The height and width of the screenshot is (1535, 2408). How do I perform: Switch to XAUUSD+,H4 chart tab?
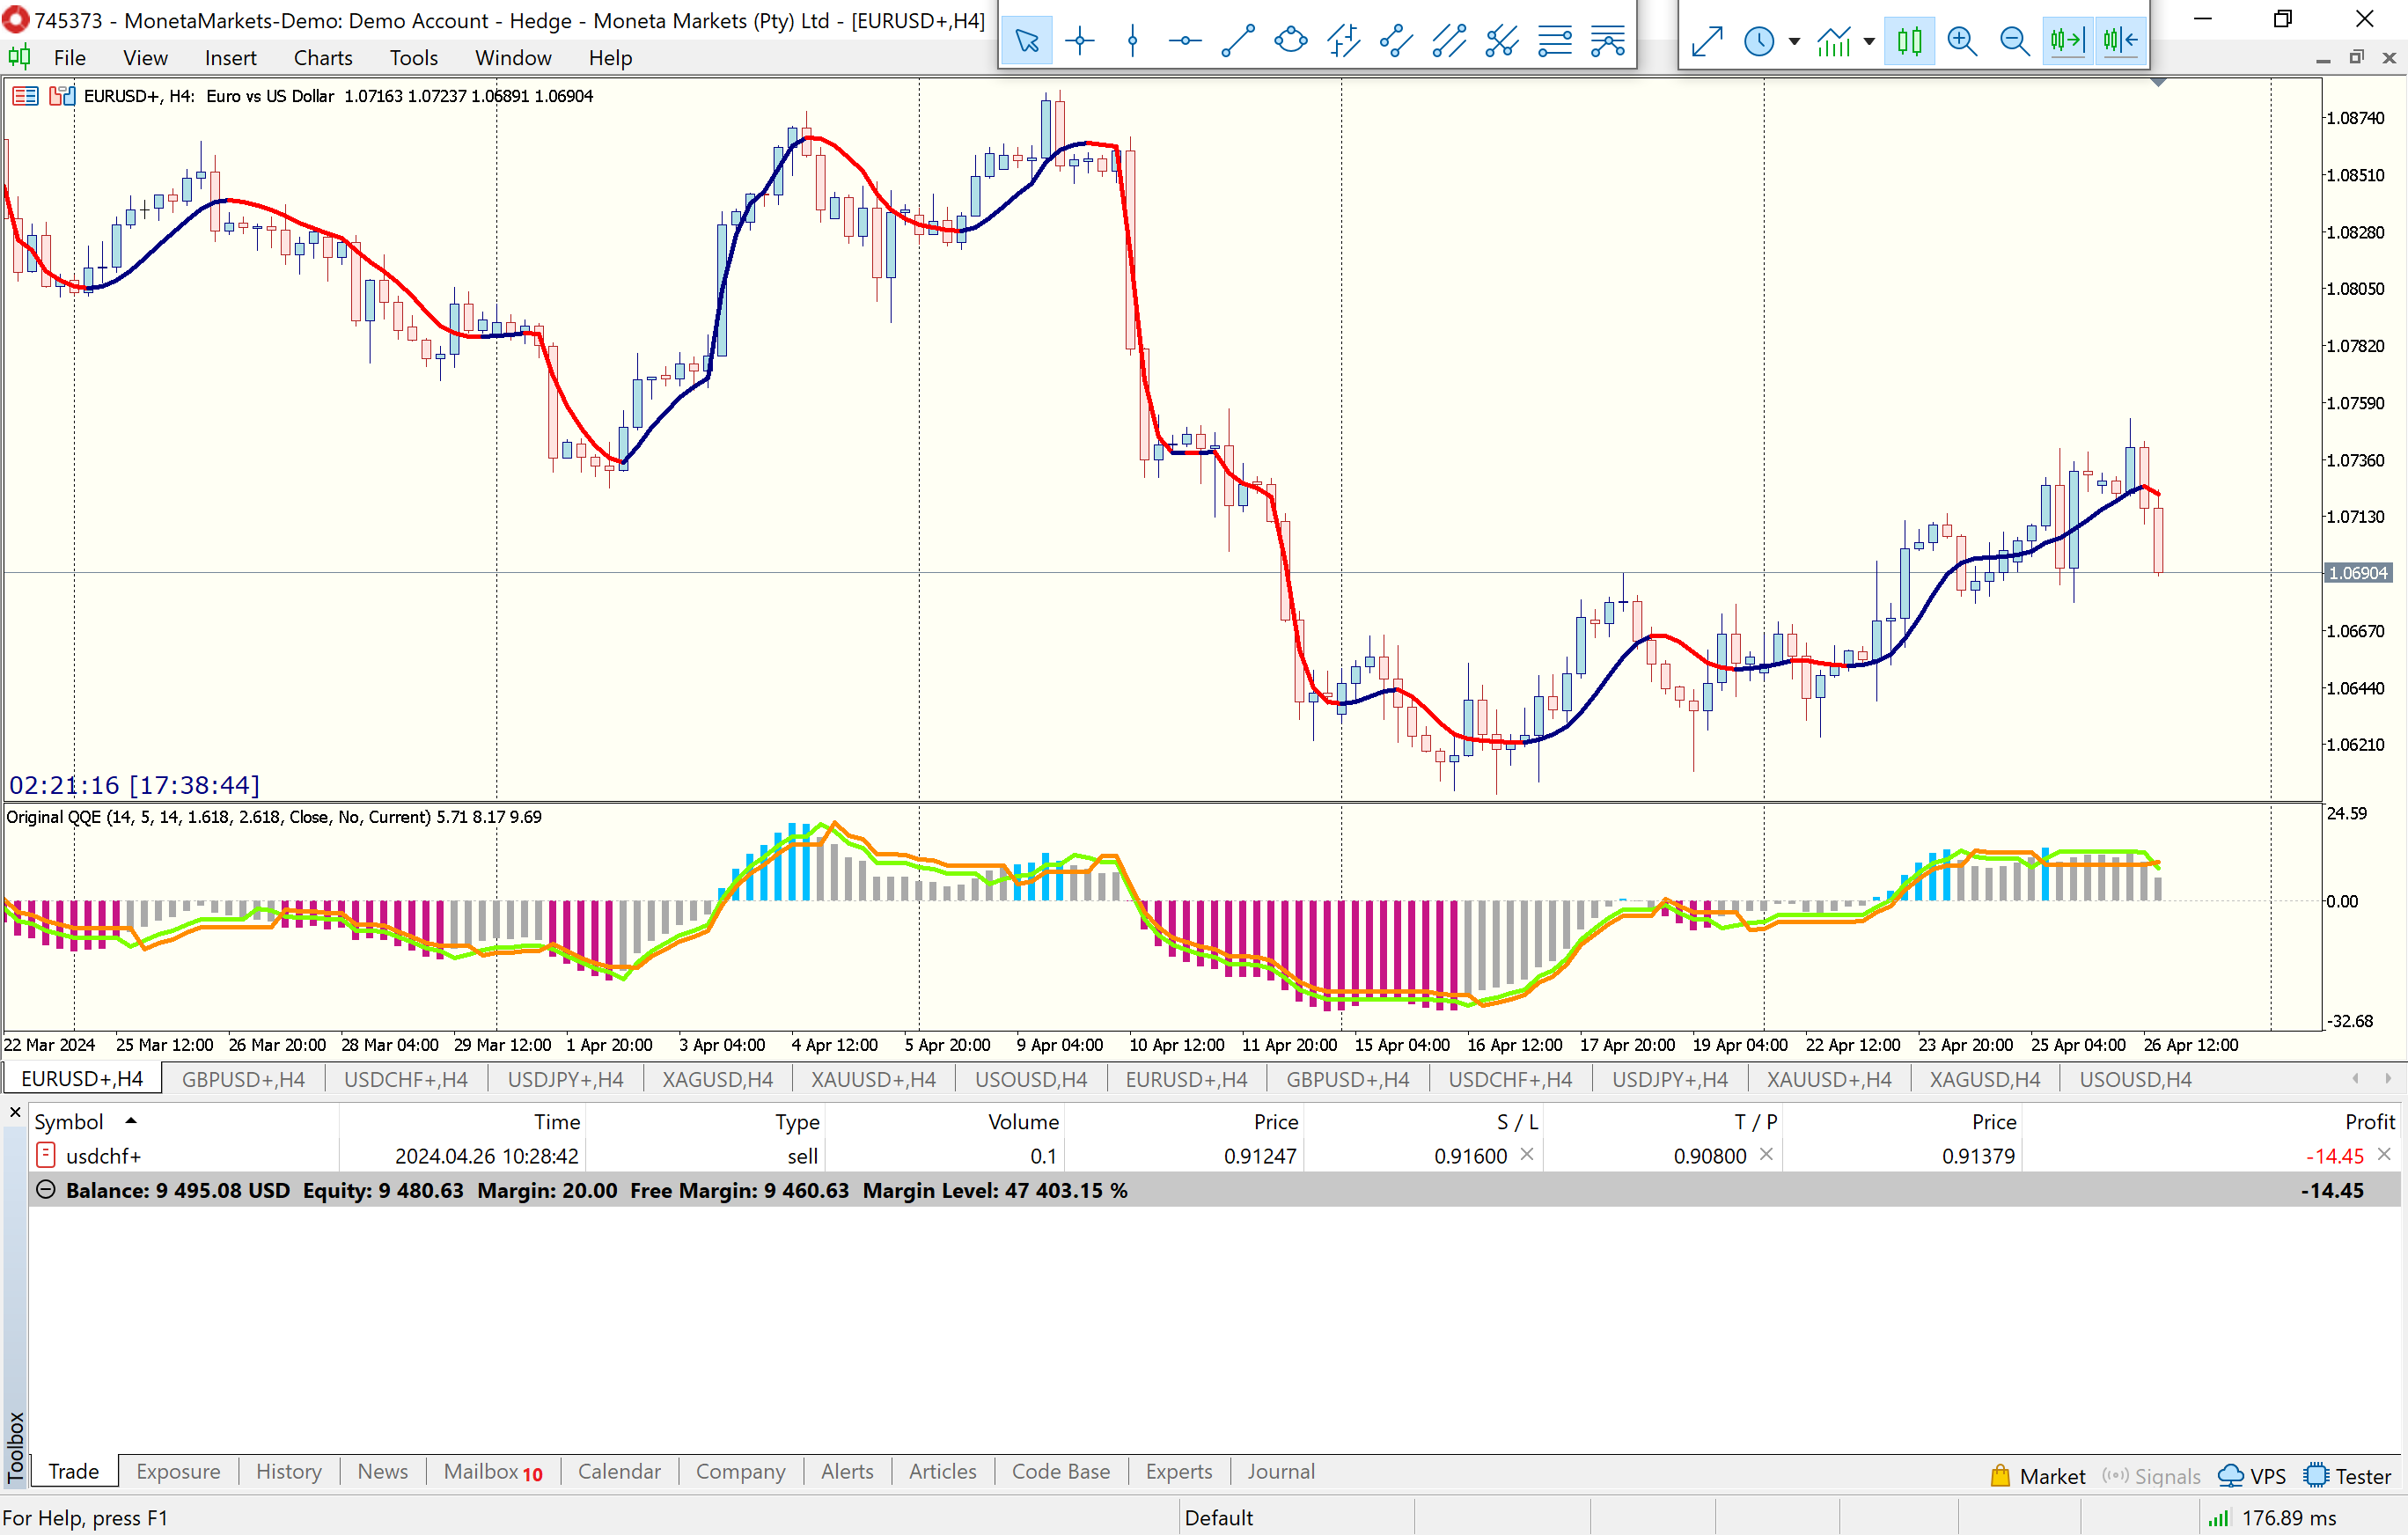pyautogui.click(x=872, y=1079)
